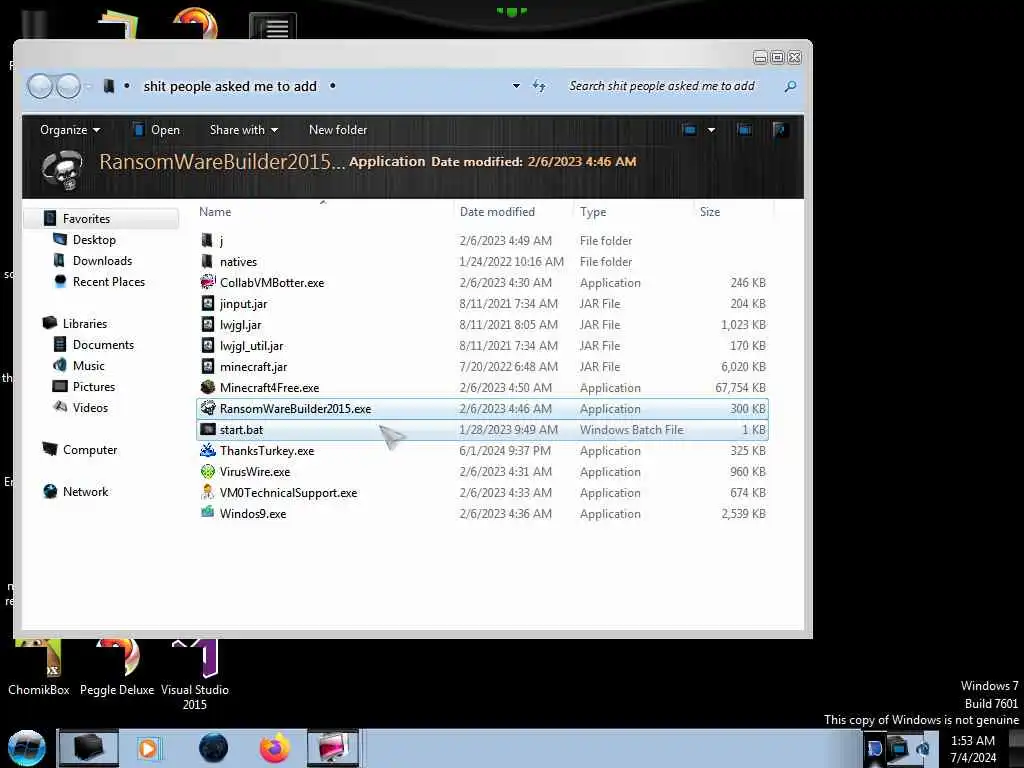Select the ThanksTurkey.exe icon
Screen dimensions: 1024x768
pos(208,450)
